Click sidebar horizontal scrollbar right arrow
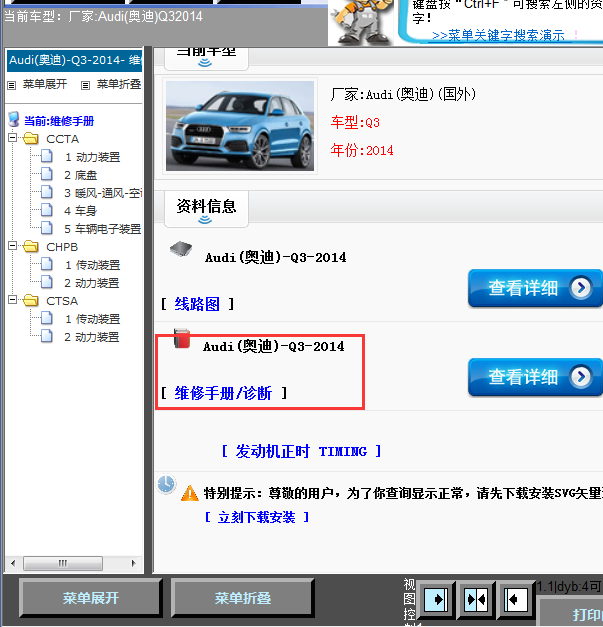 pos(134,563)
